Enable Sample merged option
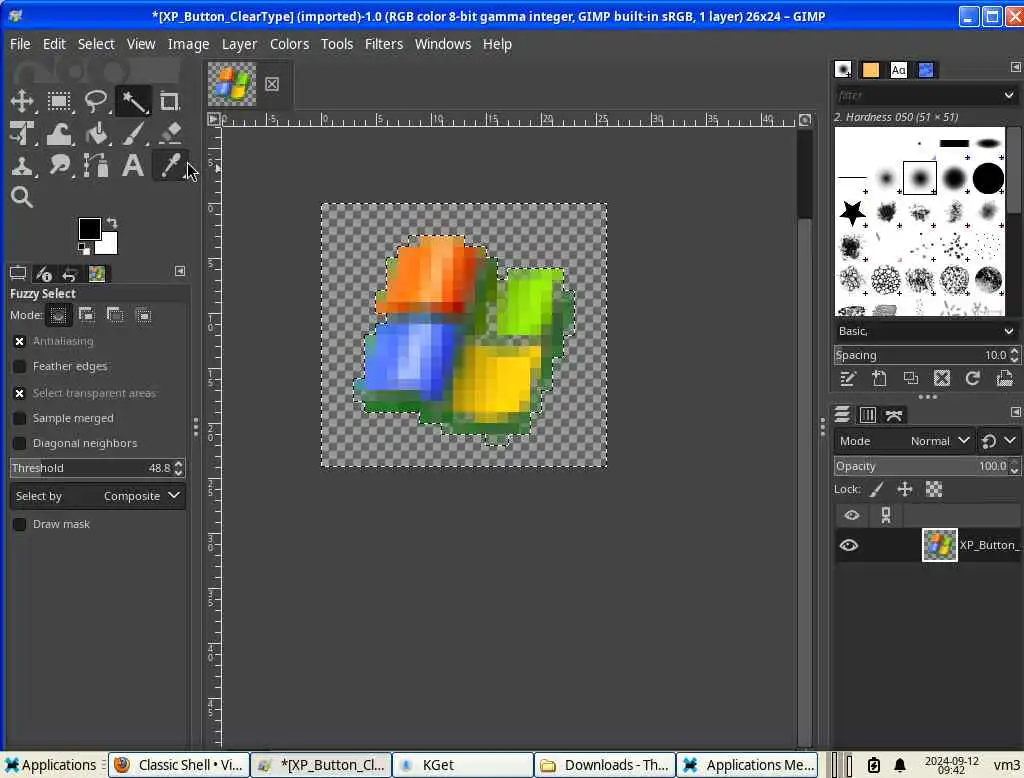This screenshot has height=778, width=1024. click(x=20, y=418)
